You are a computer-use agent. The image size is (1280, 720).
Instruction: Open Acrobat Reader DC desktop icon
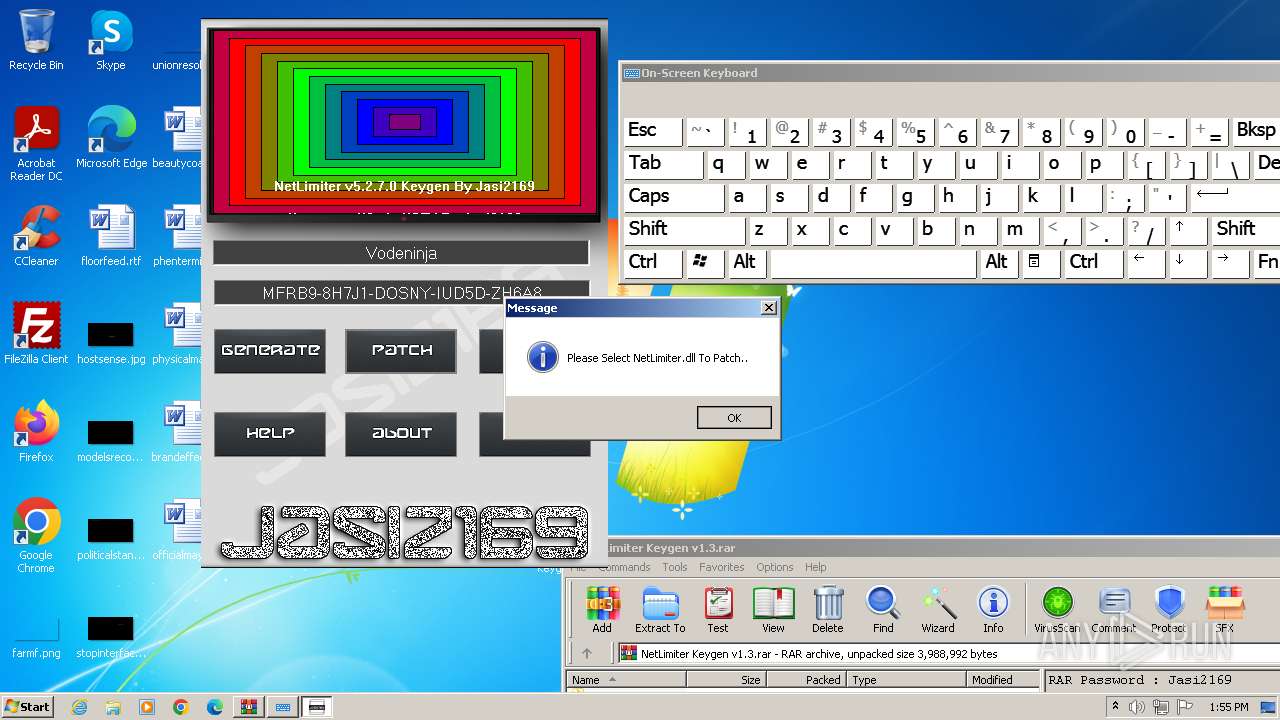(36, 145)
